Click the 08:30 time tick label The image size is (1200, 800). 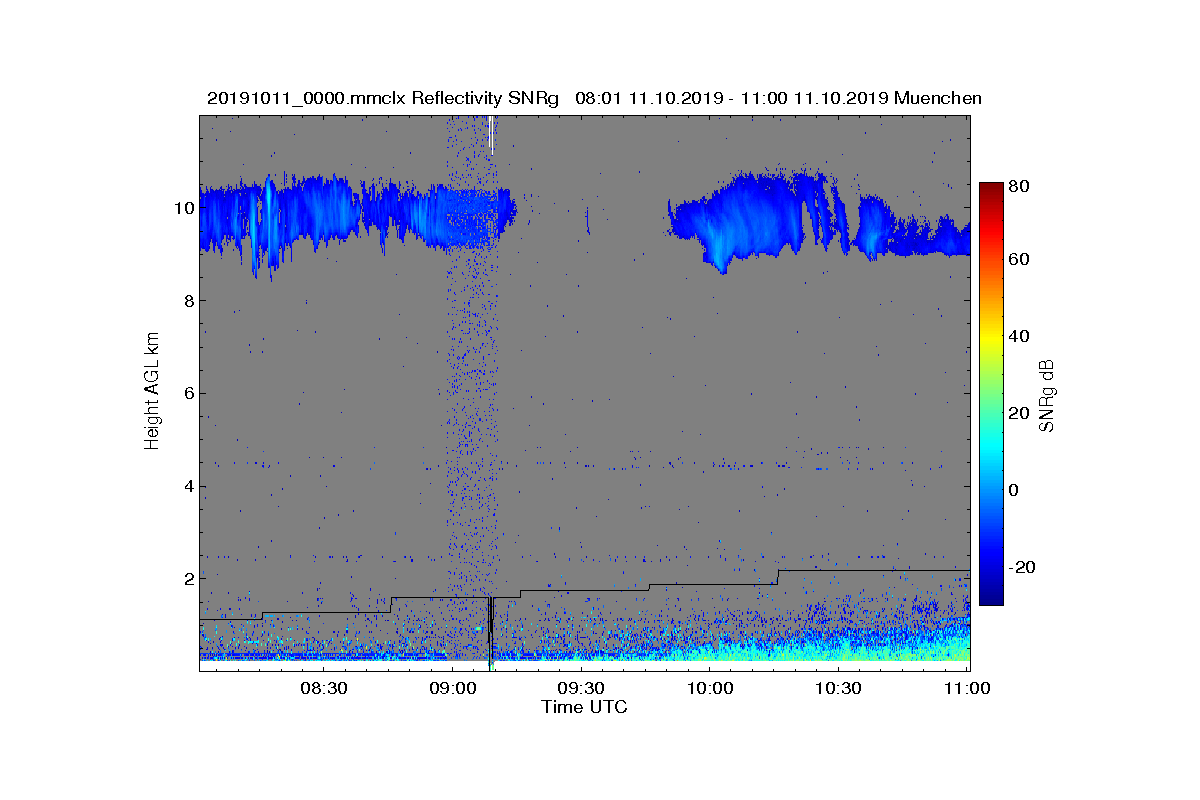click(323, 688)
